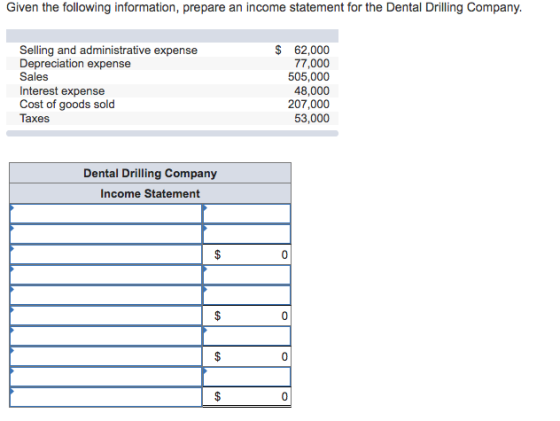Click the 'Dental Drilling Company' table heading
Viewport: 560px width, 421px height.
coord(150,173)
